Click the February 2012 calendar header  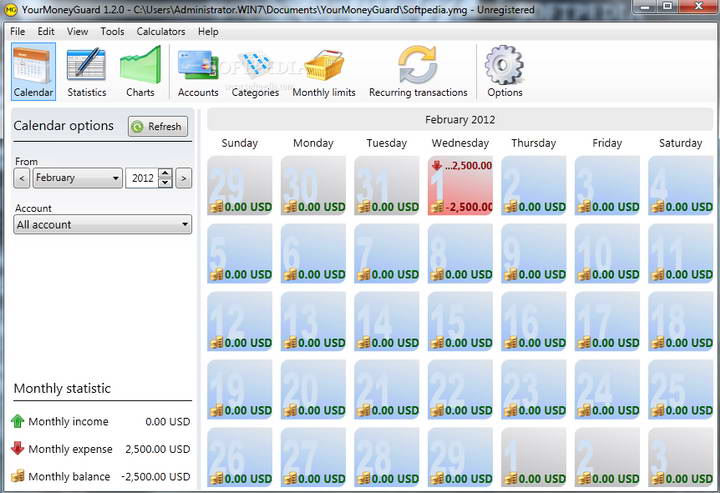460,120
